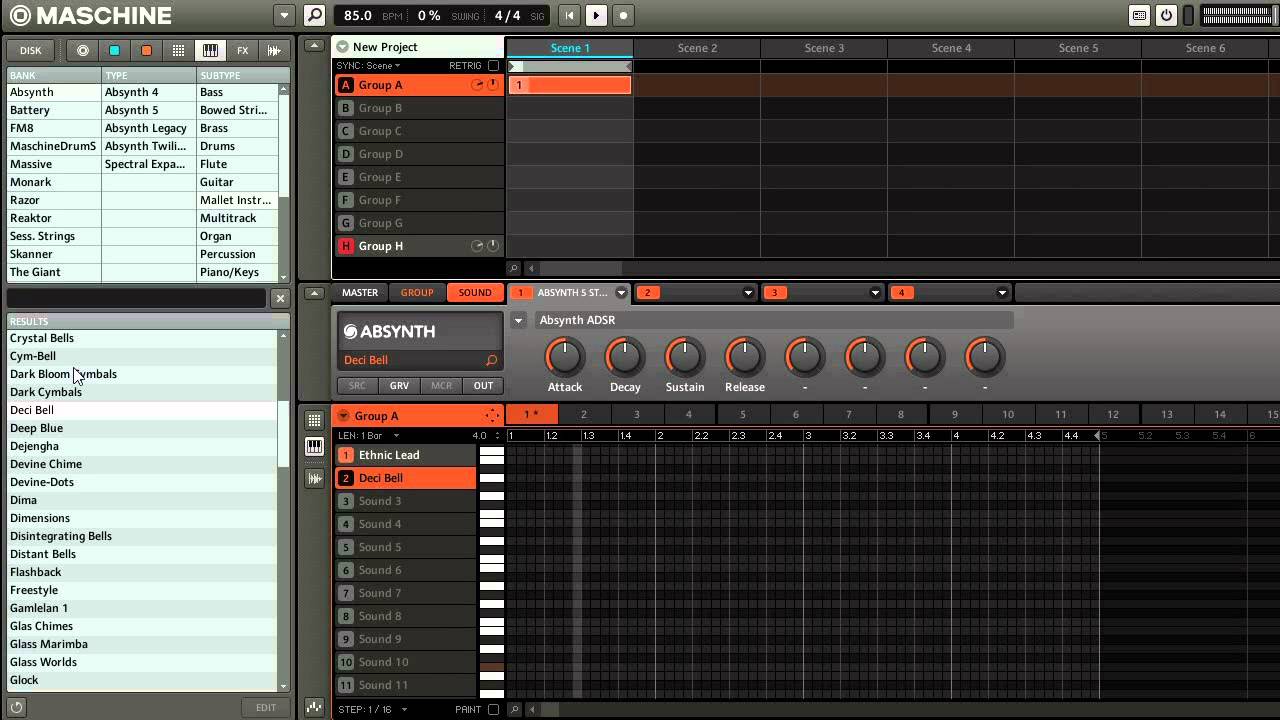The height and width of the screenshot is (720, 1280).
Task: Click the EDIT button below results
Action: coord(265,707)
